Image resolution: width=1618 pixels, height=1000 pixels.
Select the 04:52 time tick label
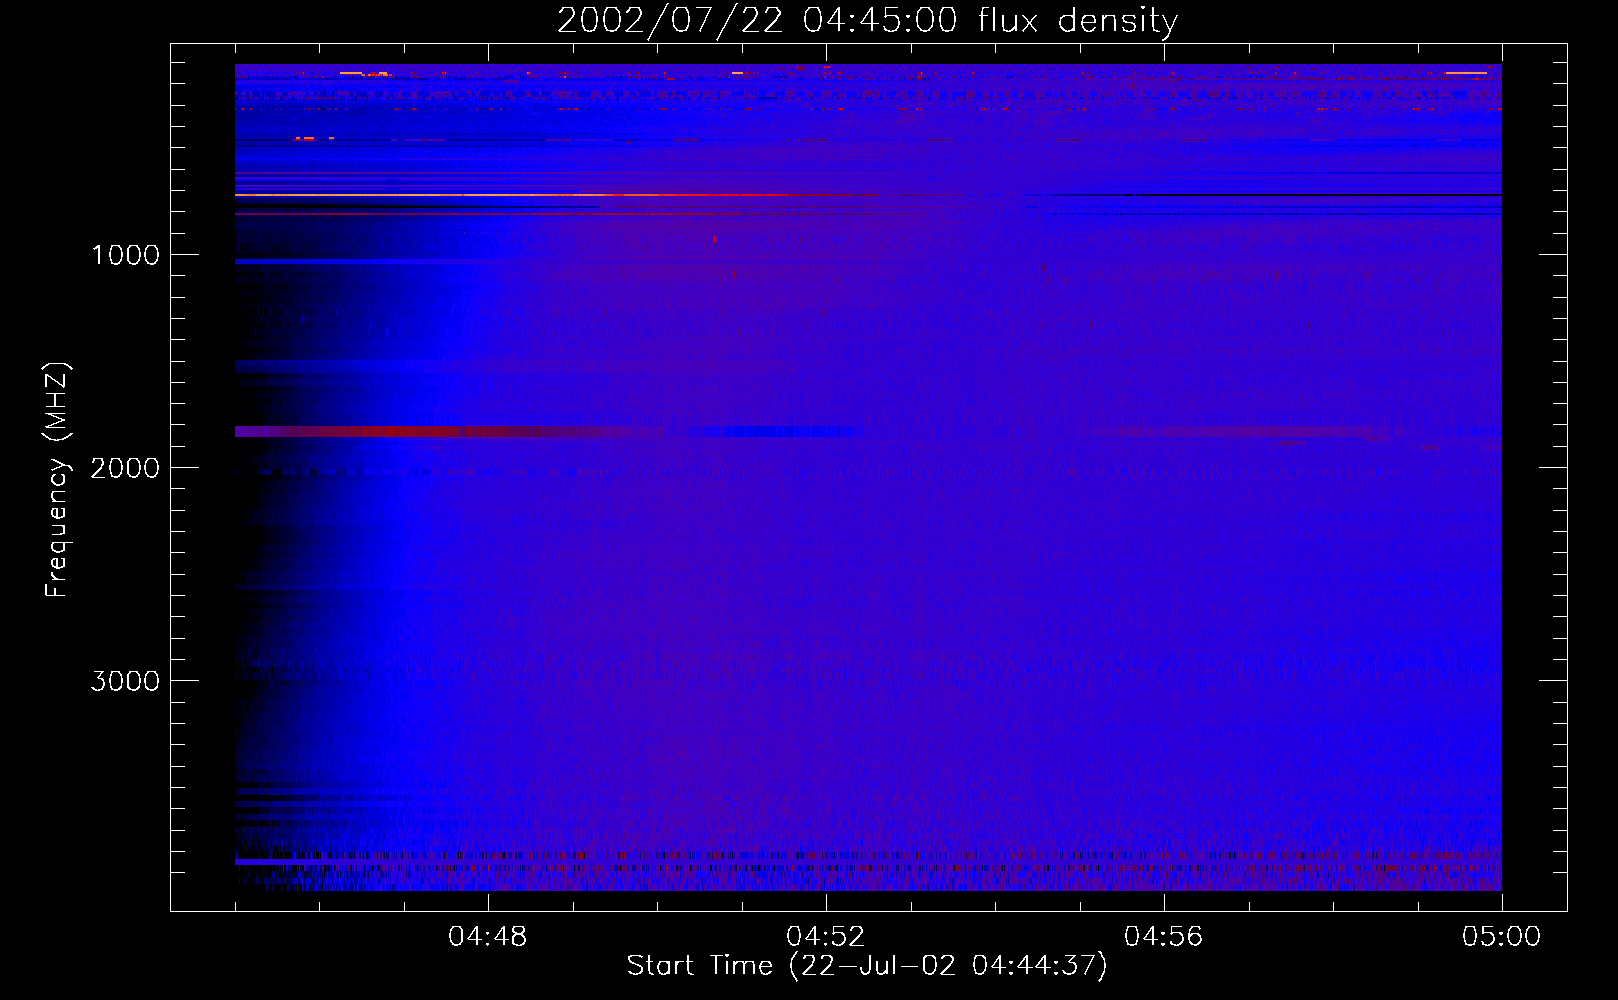pos(826,937)
